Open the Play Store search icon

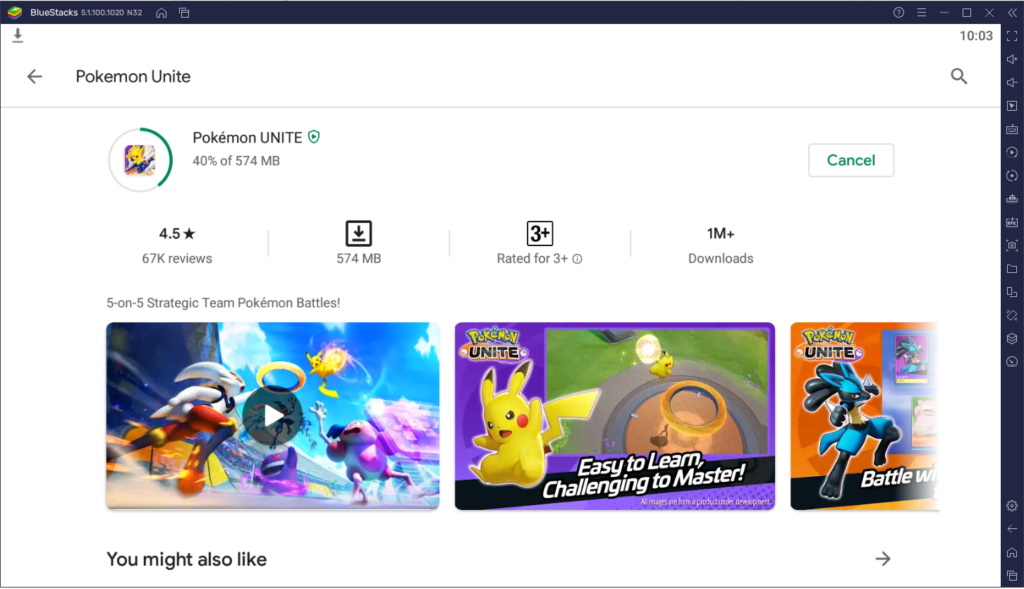click(959, 76)
